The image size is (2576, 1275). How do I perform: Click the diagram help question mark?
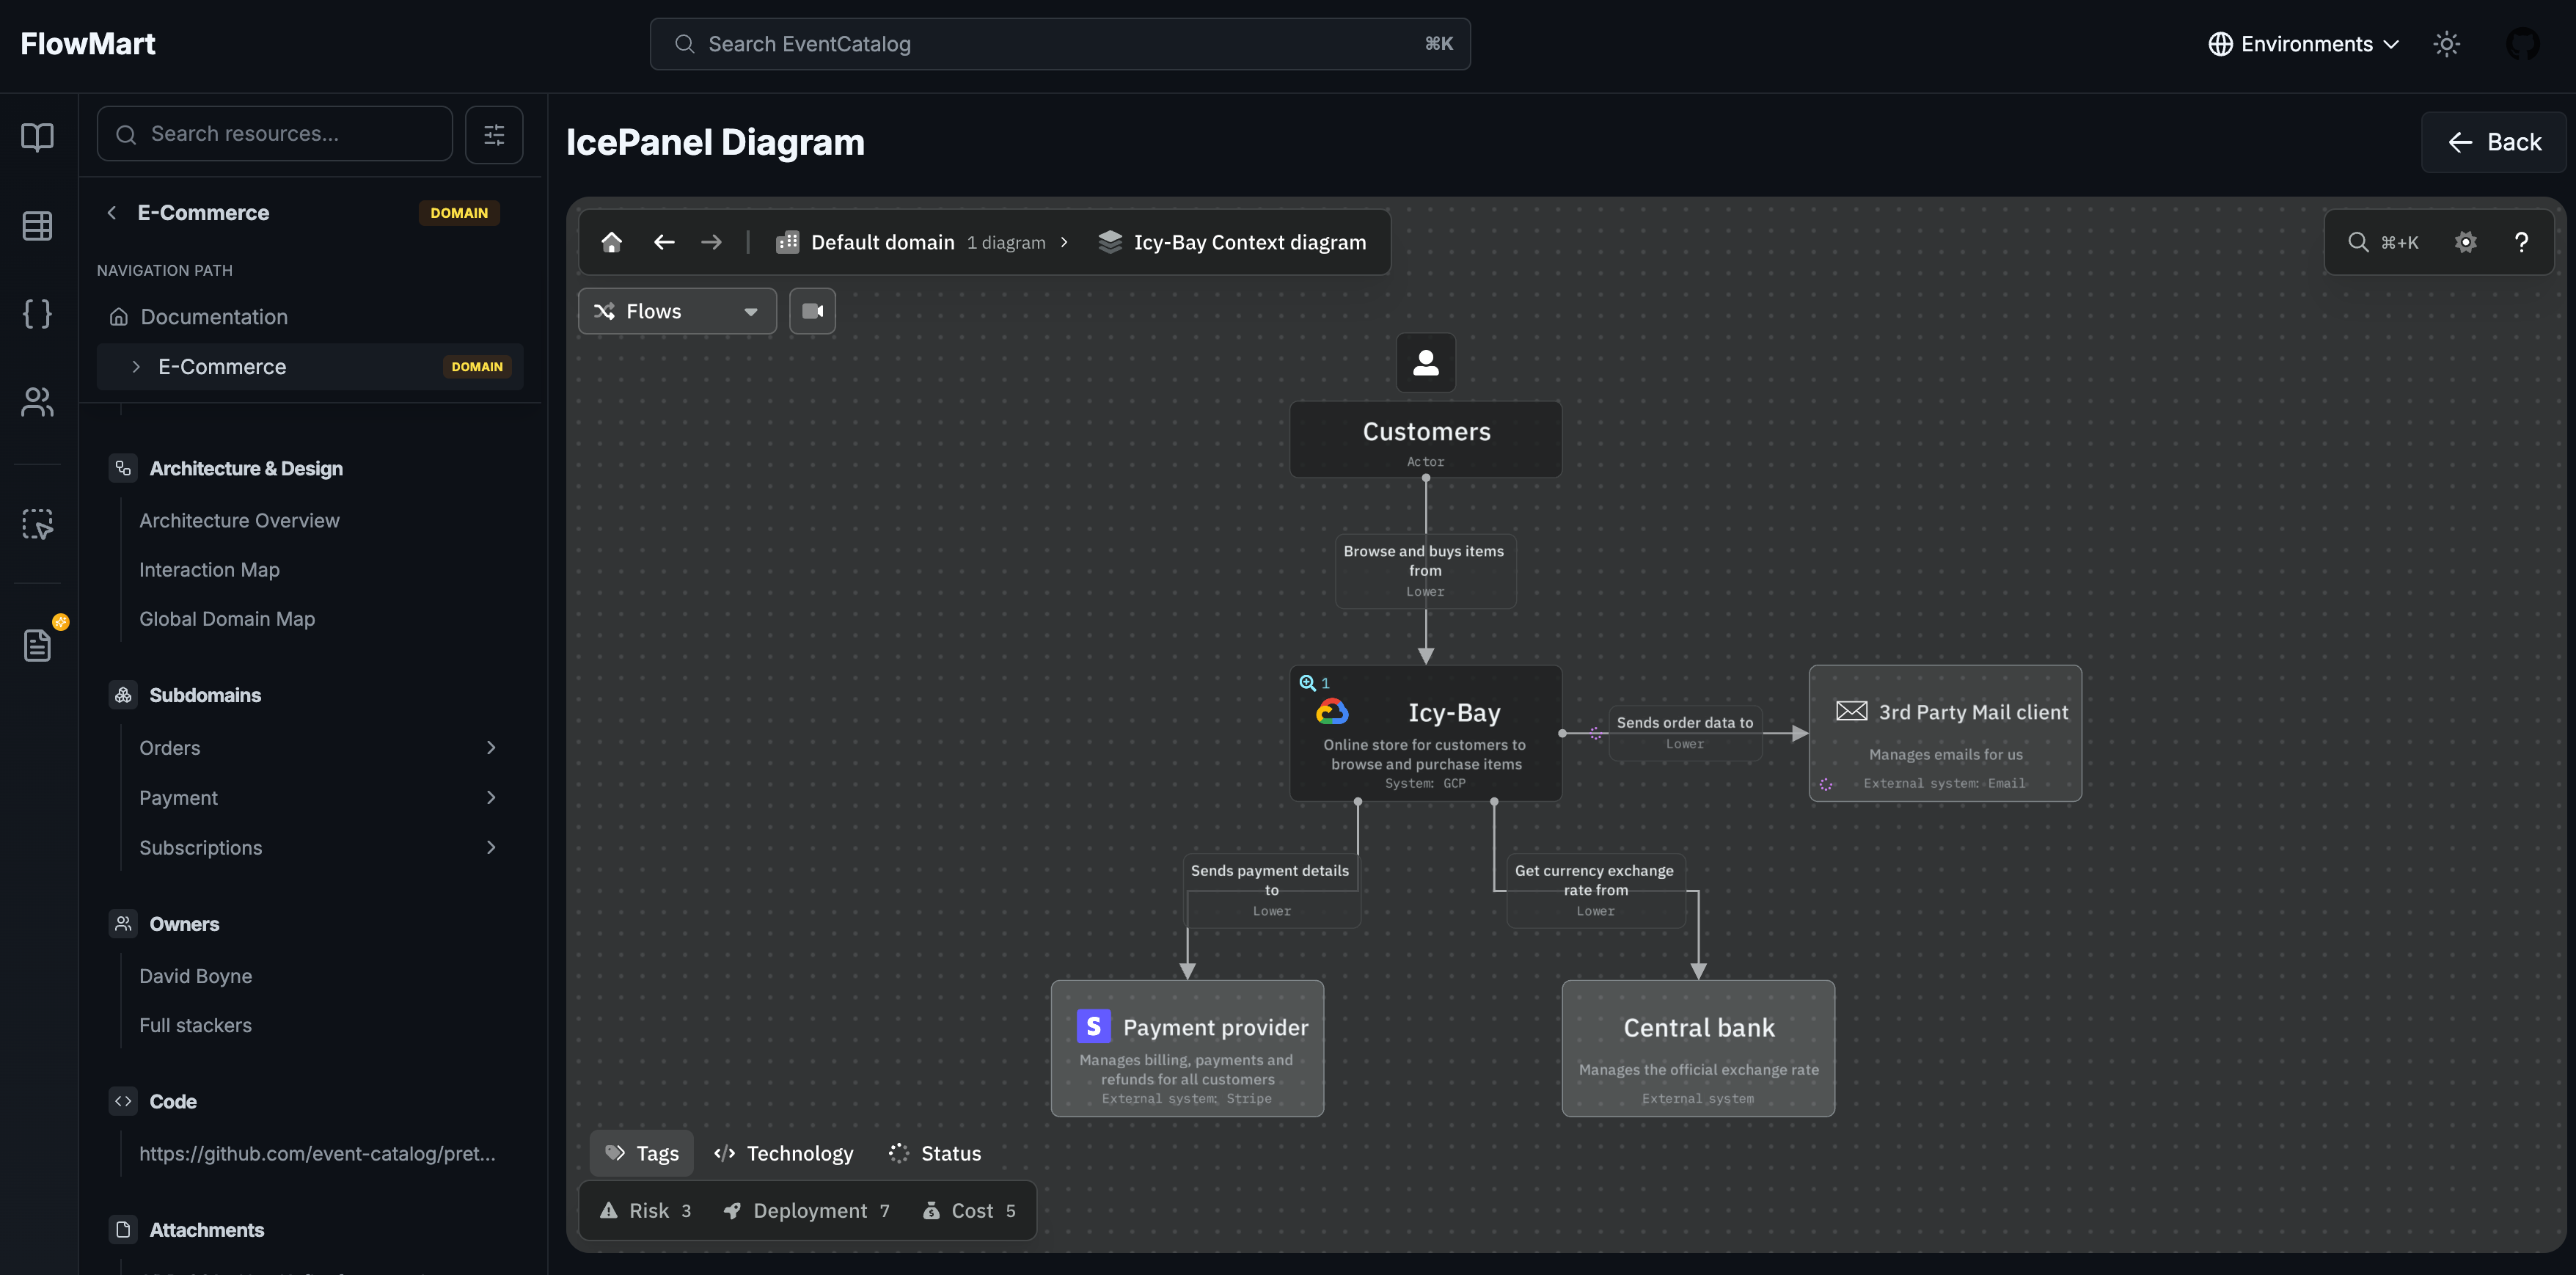[2521, 242]
